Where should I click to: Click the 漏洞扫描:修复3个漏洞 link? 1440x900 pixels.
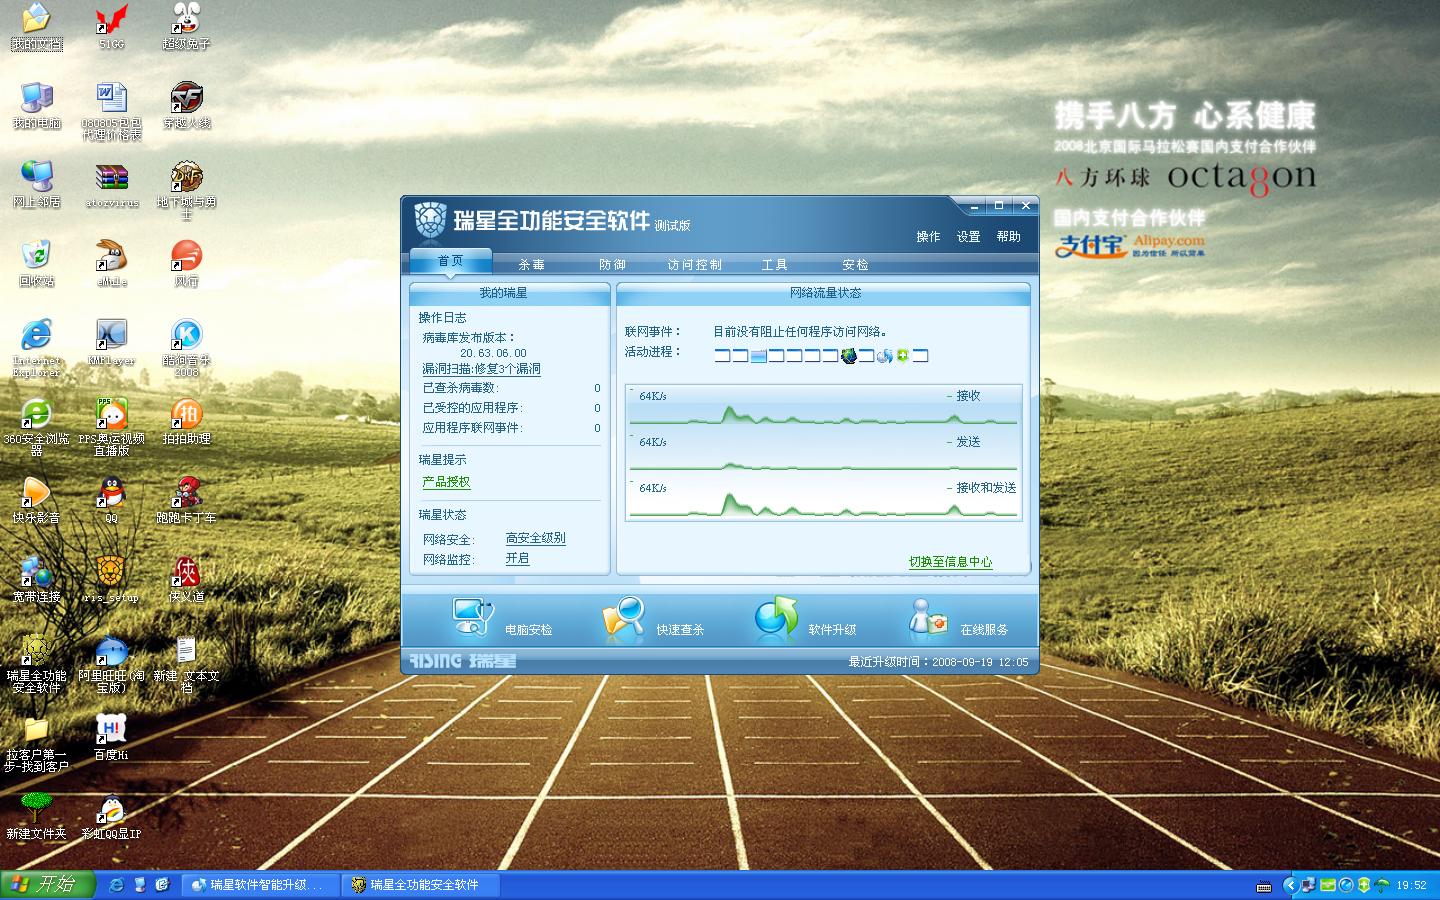(481, 369)
